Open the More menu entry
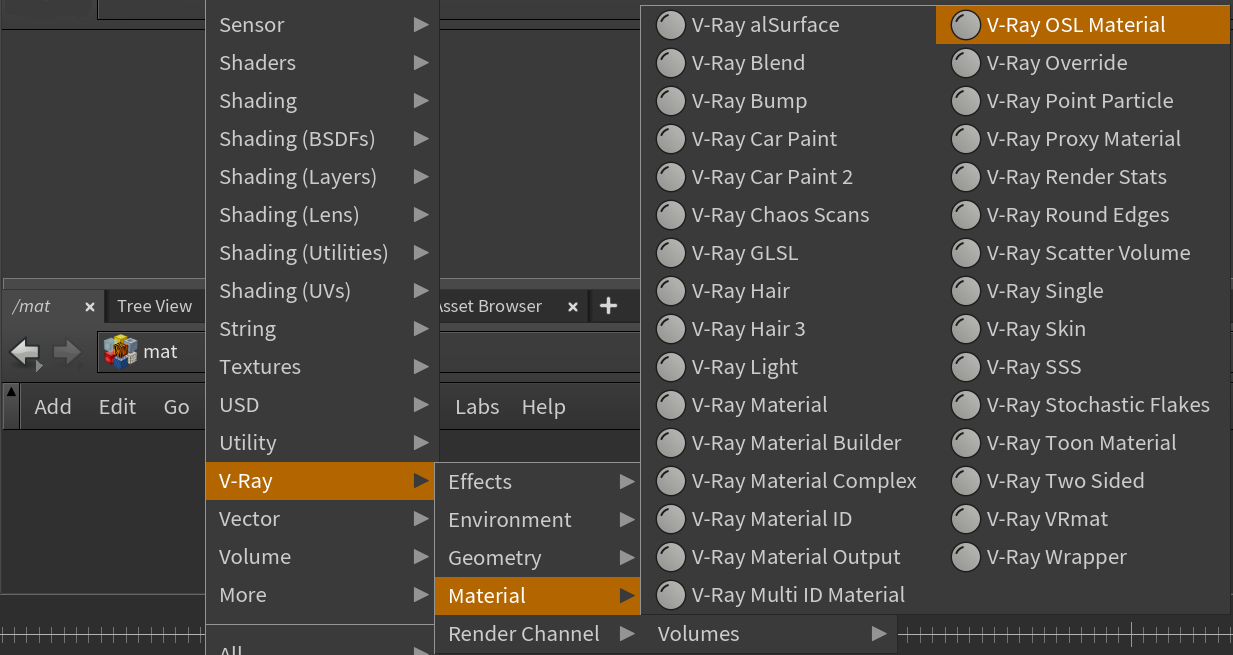Image resolution: width=1233 pixels, height=655 pixels. (x=322, y=595)
